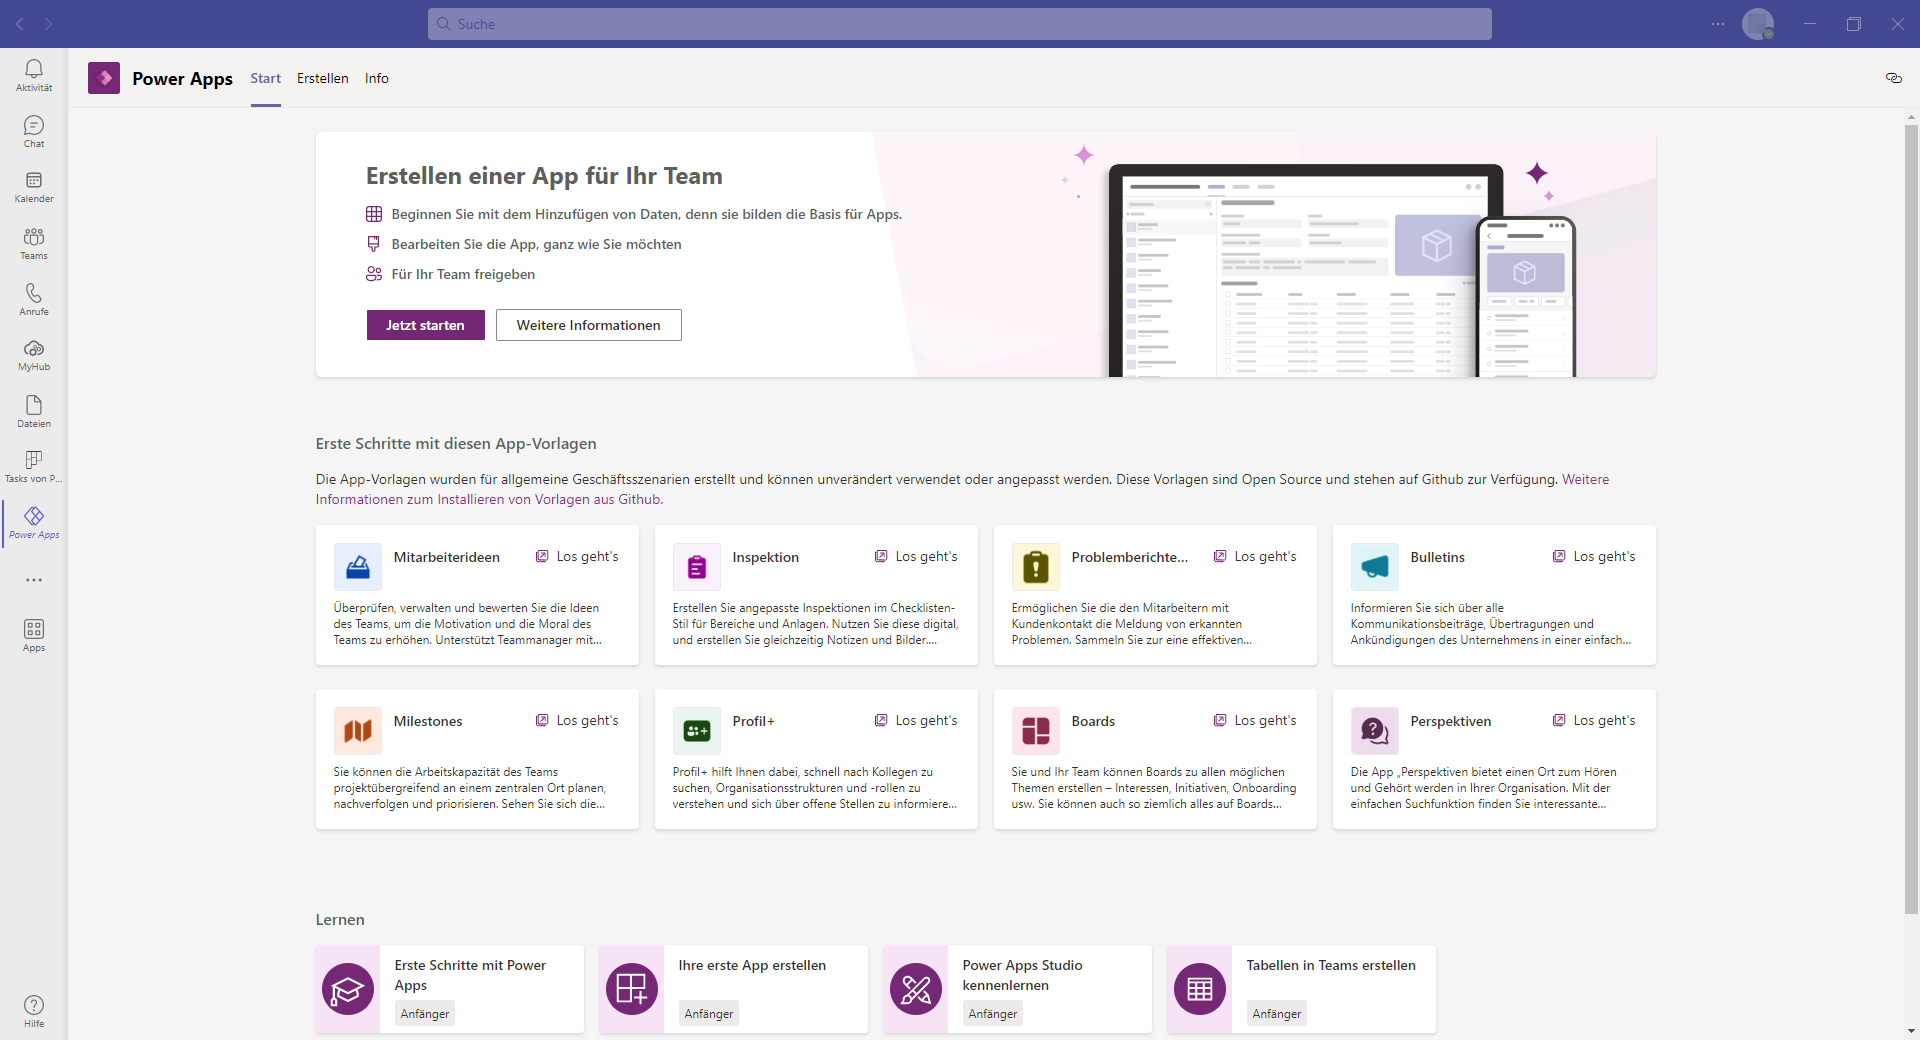Click Los geht's for Mitarbeiterideen
Image resolution: width=1920 pixels, height=1040 pixels.
(577, 556)
